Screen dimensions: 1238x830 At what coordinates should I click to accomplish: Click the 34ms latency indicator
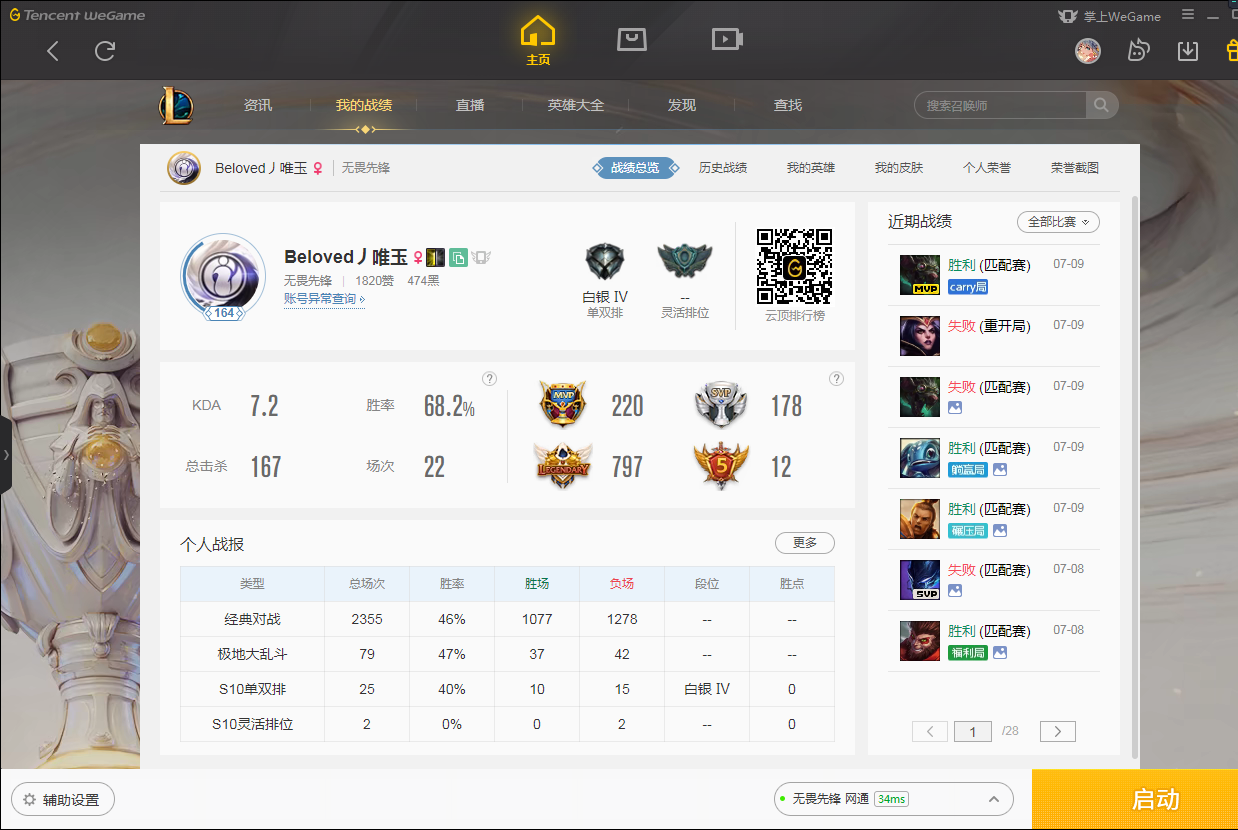coord(891,799)
